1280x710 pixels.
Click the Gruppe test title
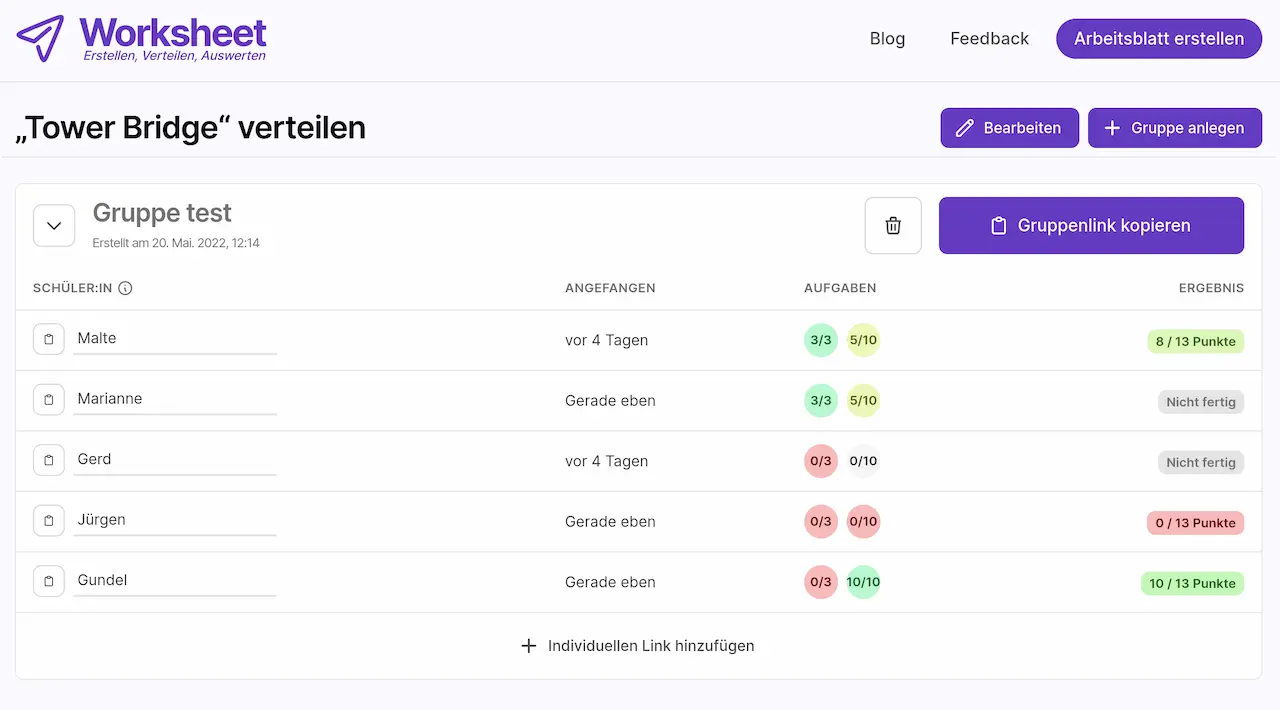[162, 213]
